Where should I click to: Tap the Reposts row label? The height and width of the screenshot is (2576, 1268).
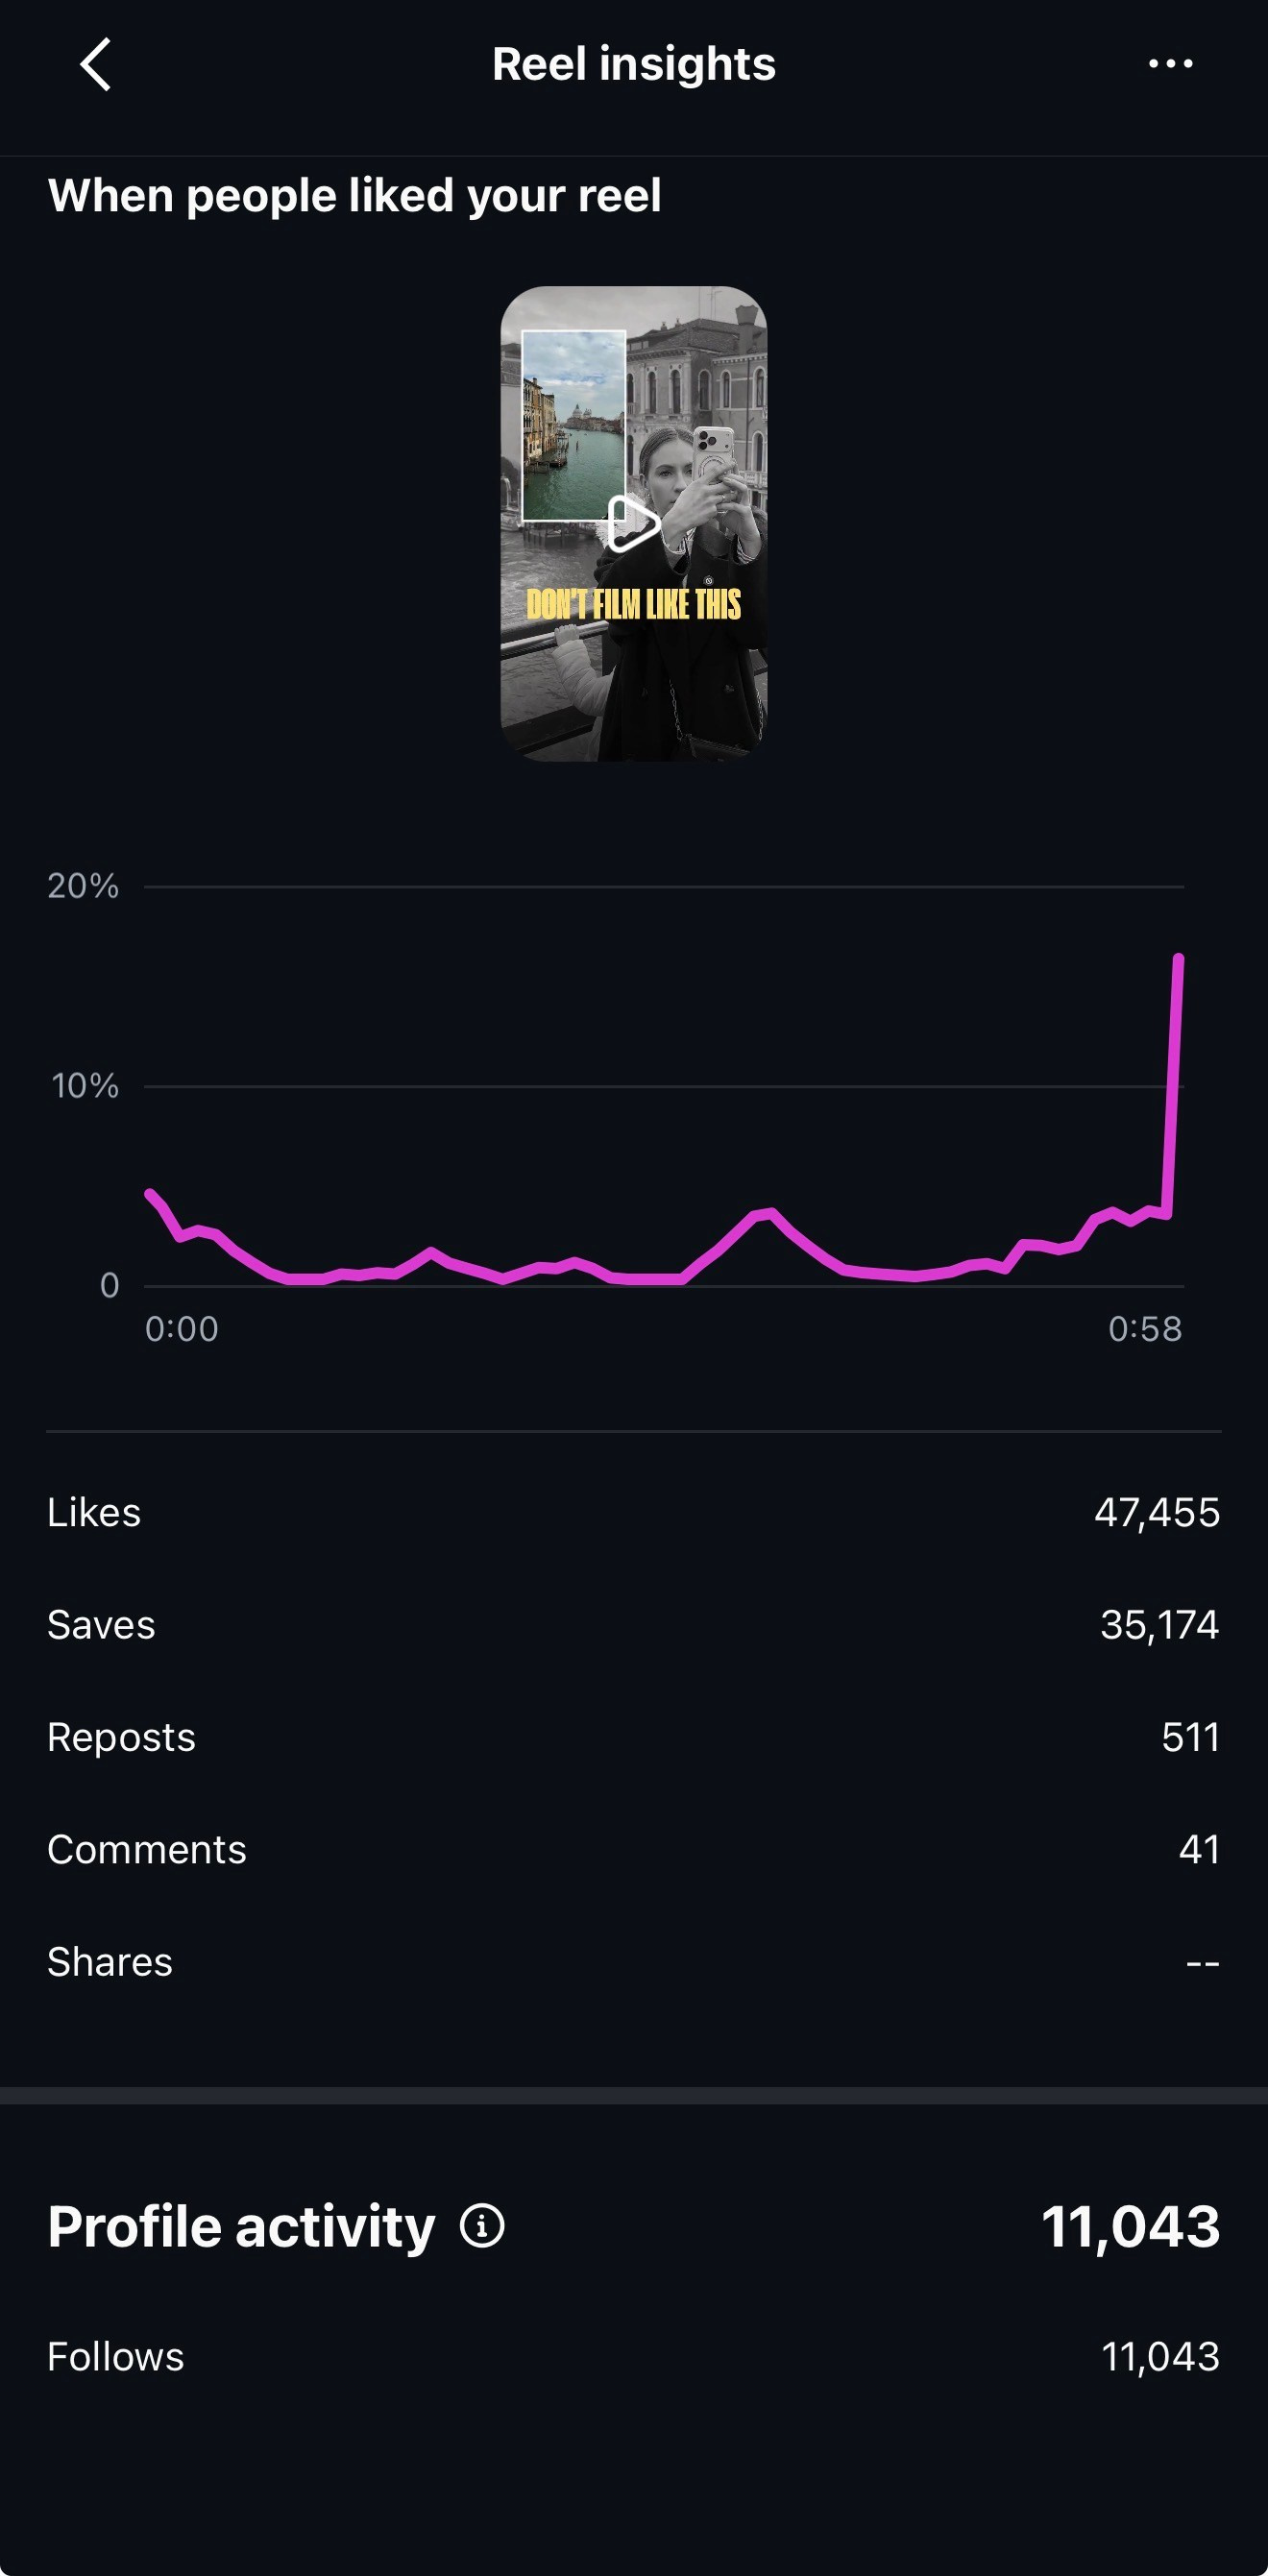121,1737
